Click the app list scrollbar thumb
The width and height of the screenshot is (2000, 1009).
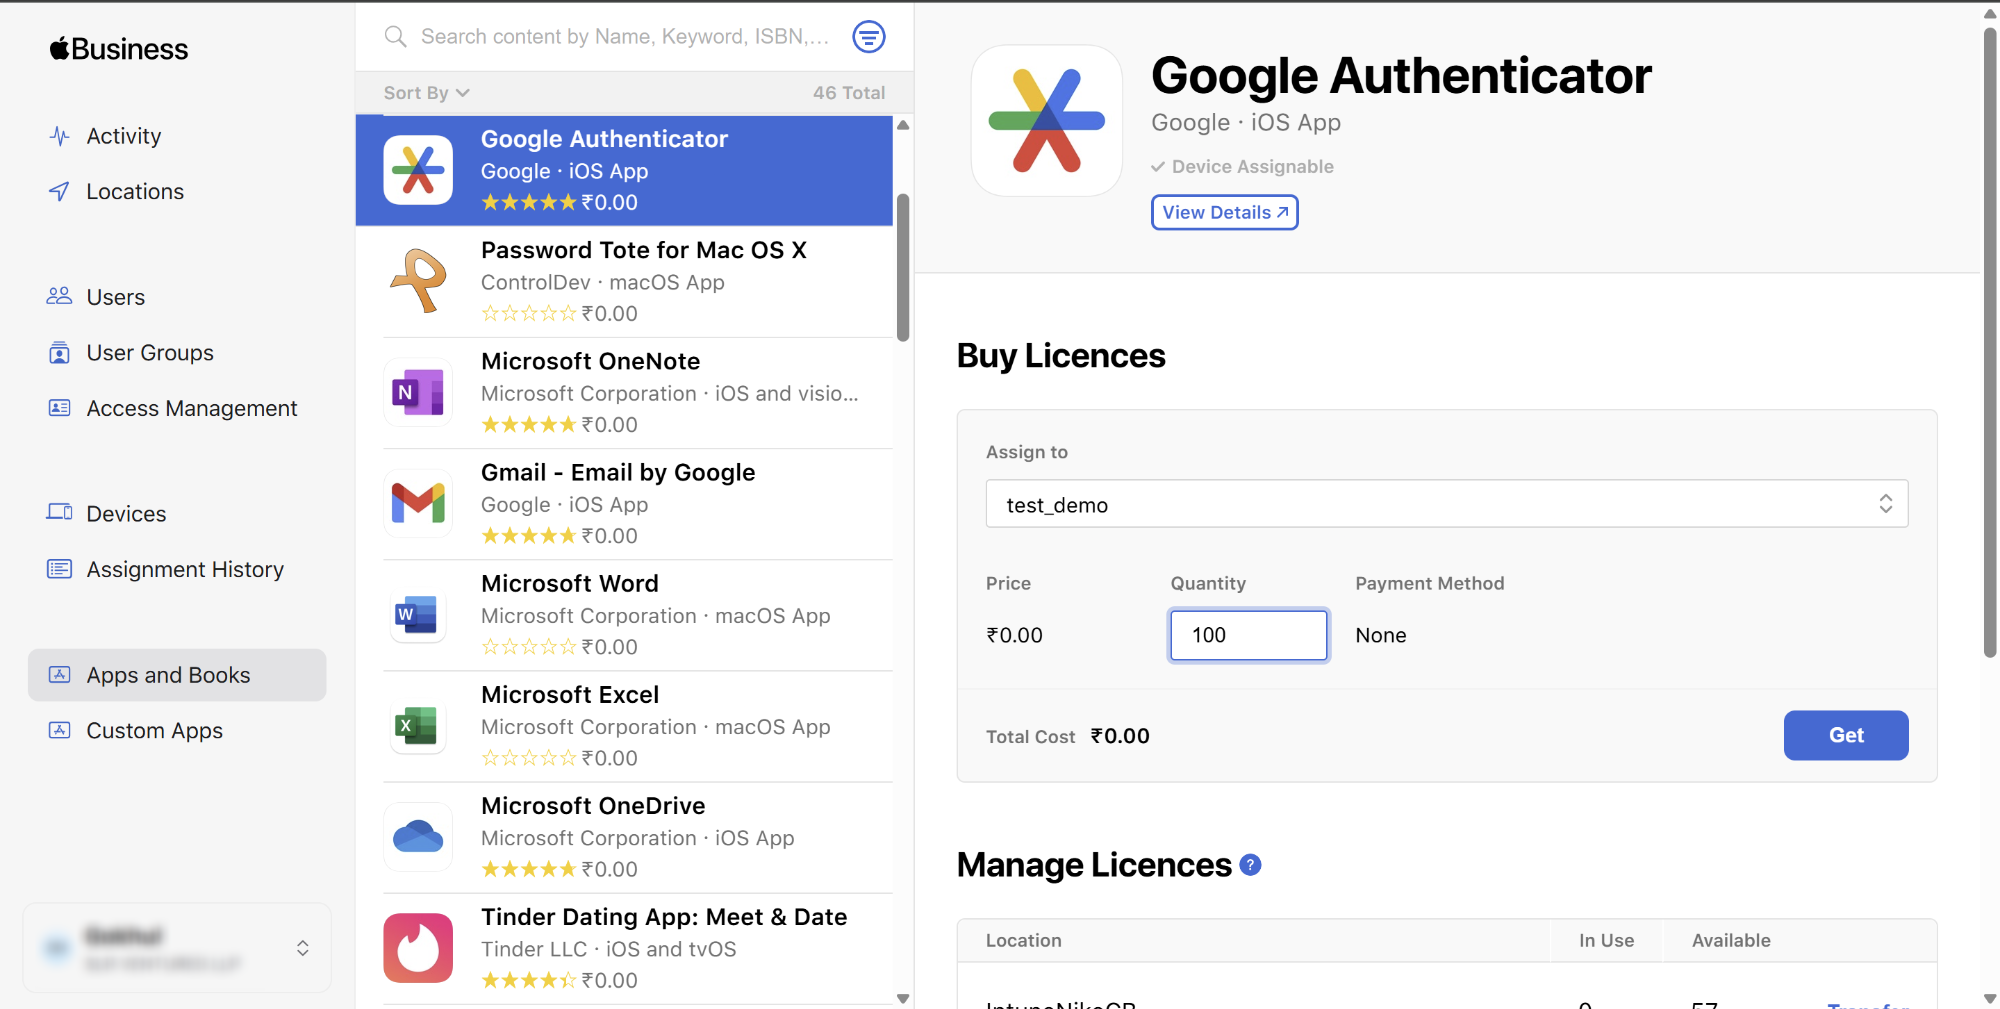[903, 267]
